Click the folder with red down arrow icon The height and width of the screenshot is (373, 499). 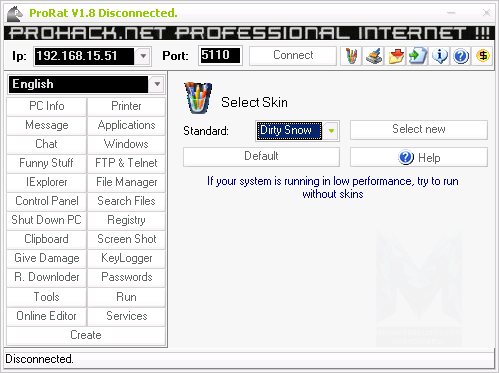click(x=396, y=56)
